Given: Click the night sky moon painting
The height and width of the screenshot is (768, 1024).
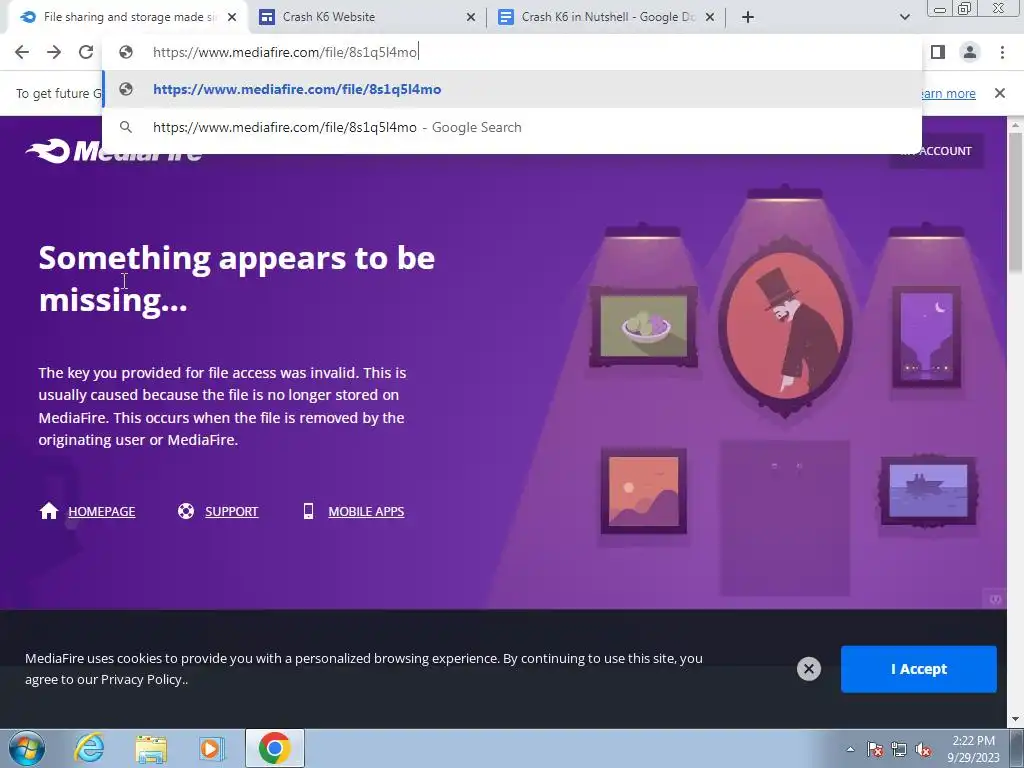Looking at the screenshot, I should click(926, 336).
